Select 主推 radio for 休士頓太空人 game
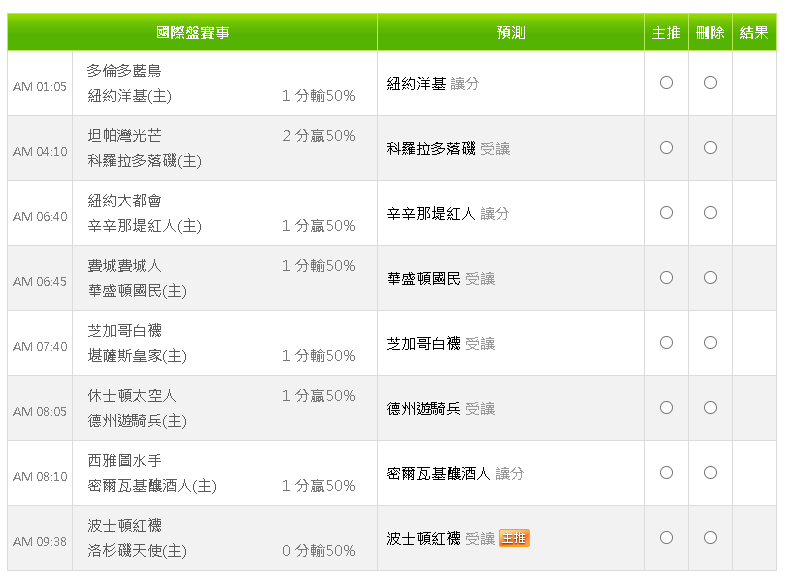This screenshot has height=579, width=786. pos(666,408)
